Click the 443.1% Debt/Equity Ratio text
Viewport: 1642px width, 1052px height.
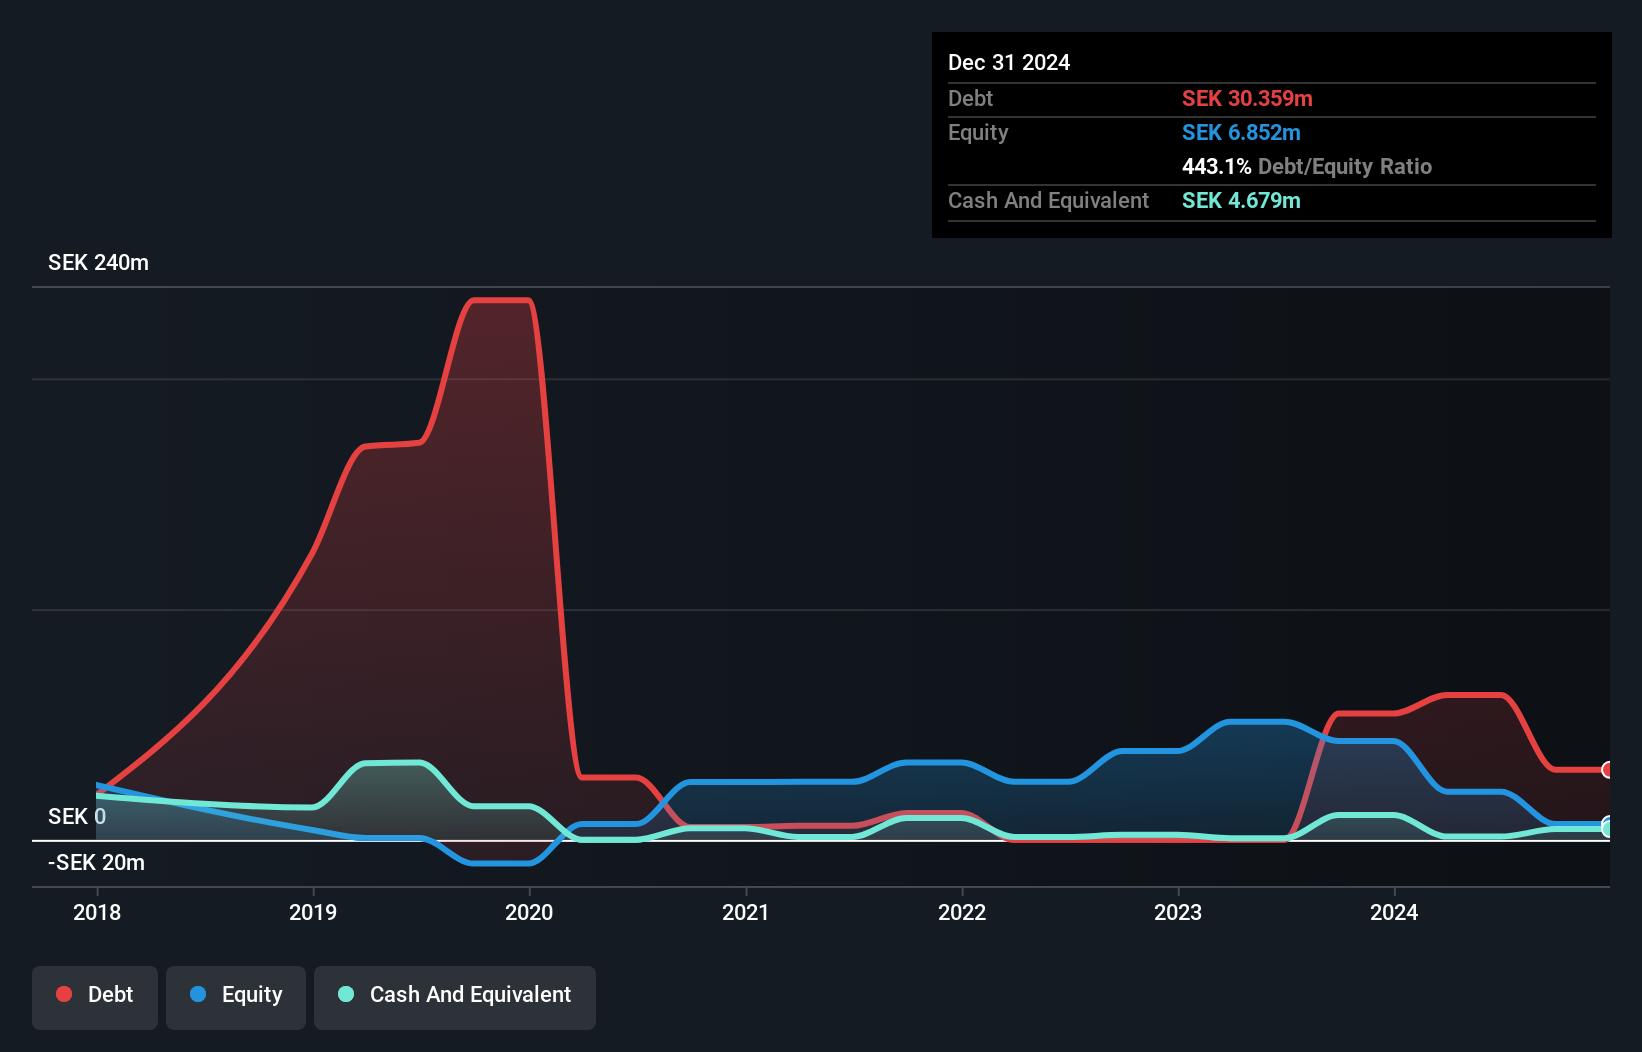pos(1307,166)
